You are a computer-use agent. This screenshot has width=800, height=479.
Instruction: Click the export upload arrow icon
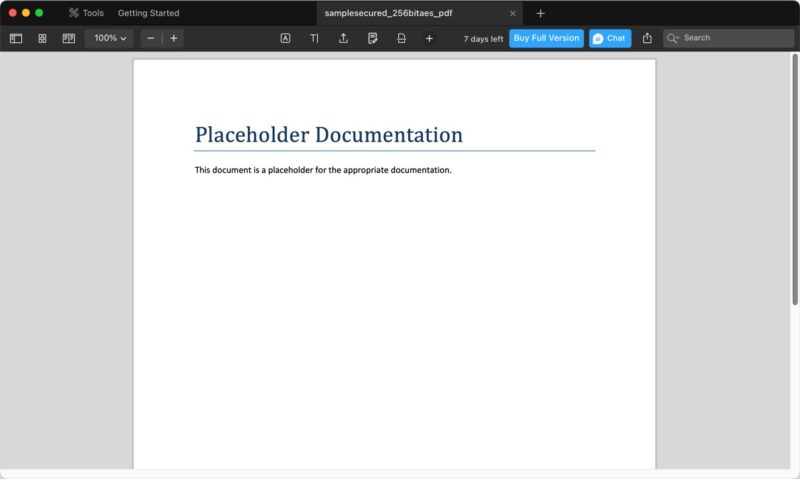[x=343, y=38]
